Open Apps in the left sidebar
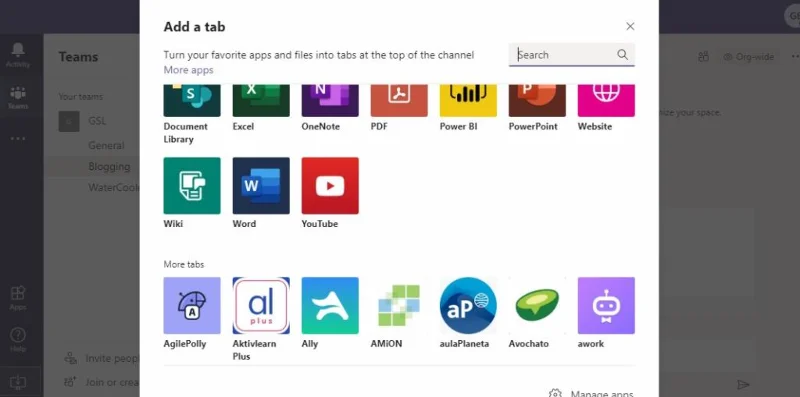The height and width of the screenshot is (397, 800). click(x=18, y=298)
